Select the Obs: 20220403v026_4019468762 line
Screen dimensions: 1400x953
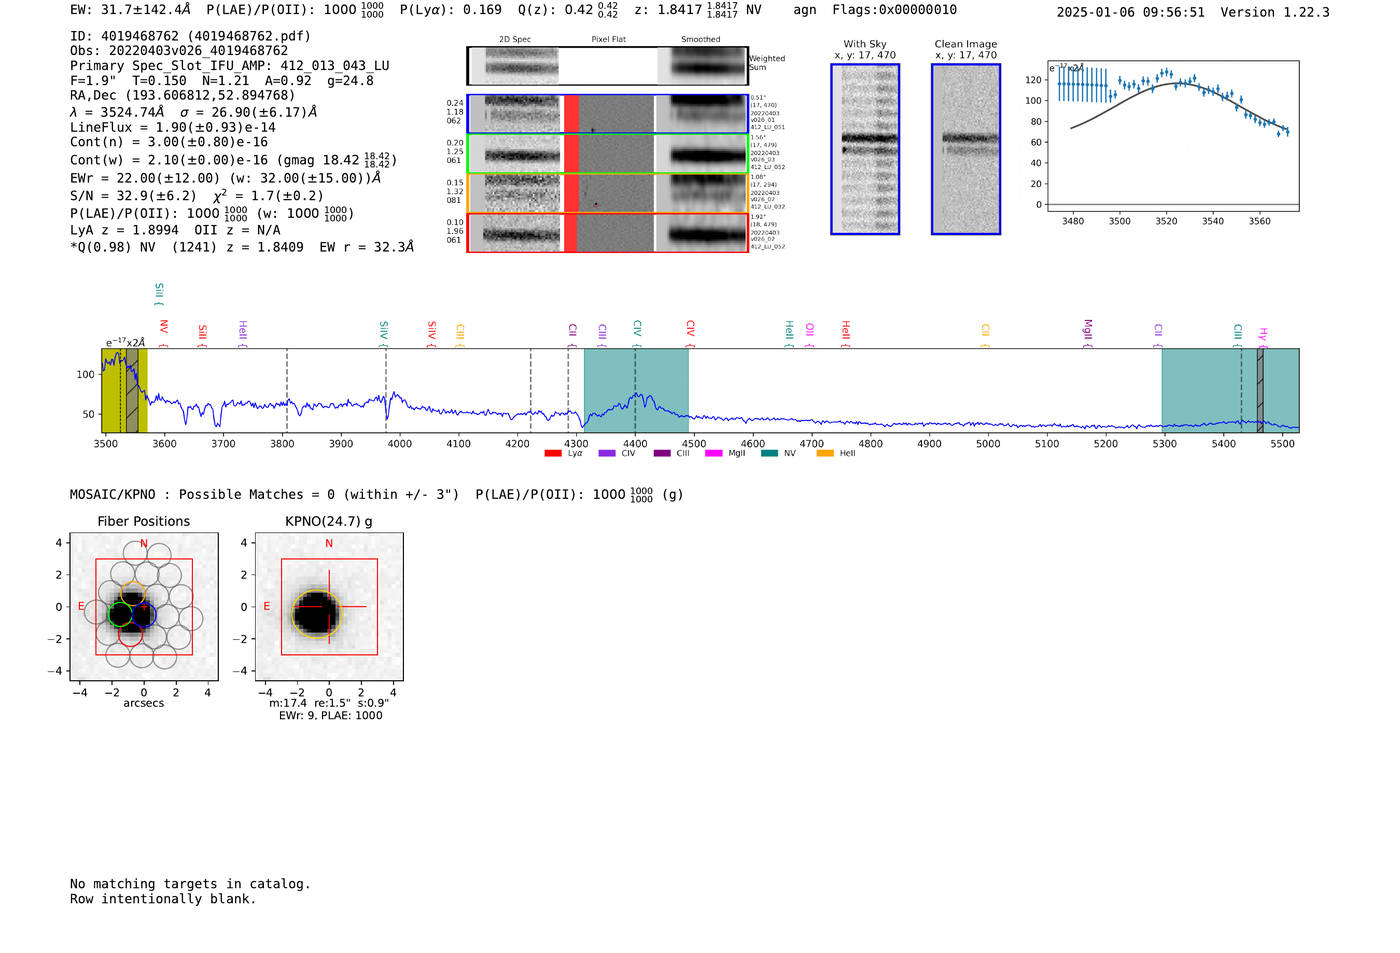tap(179, 51)
